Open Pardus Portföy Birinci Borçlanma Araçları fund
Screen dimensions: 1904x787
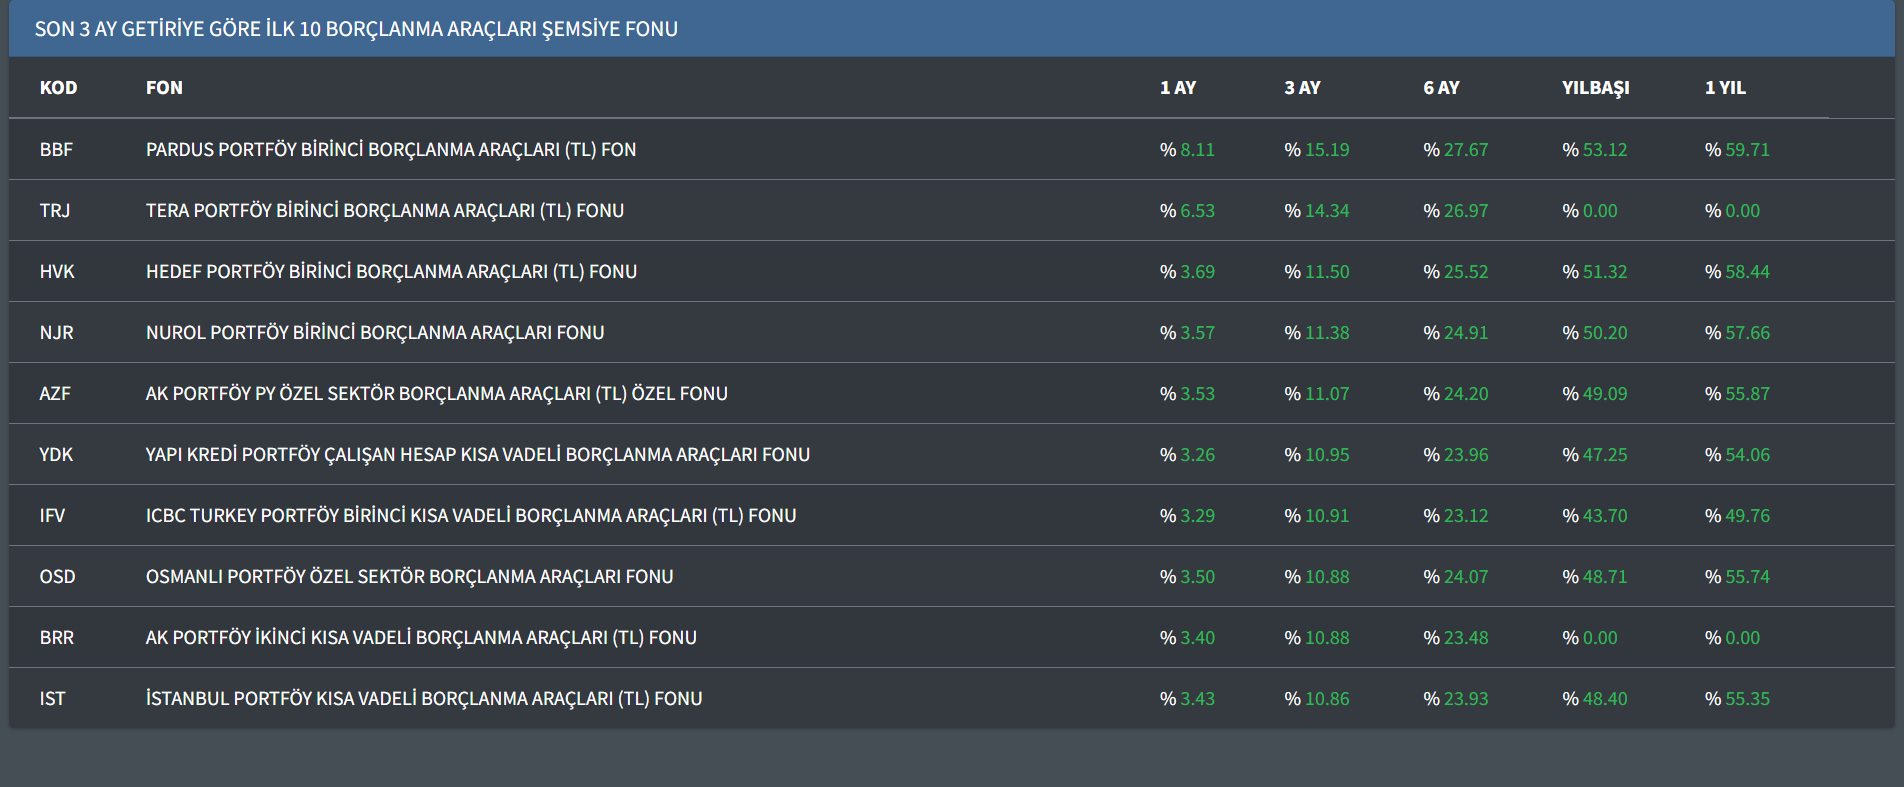pyautogui.click(x=390, y=150)
